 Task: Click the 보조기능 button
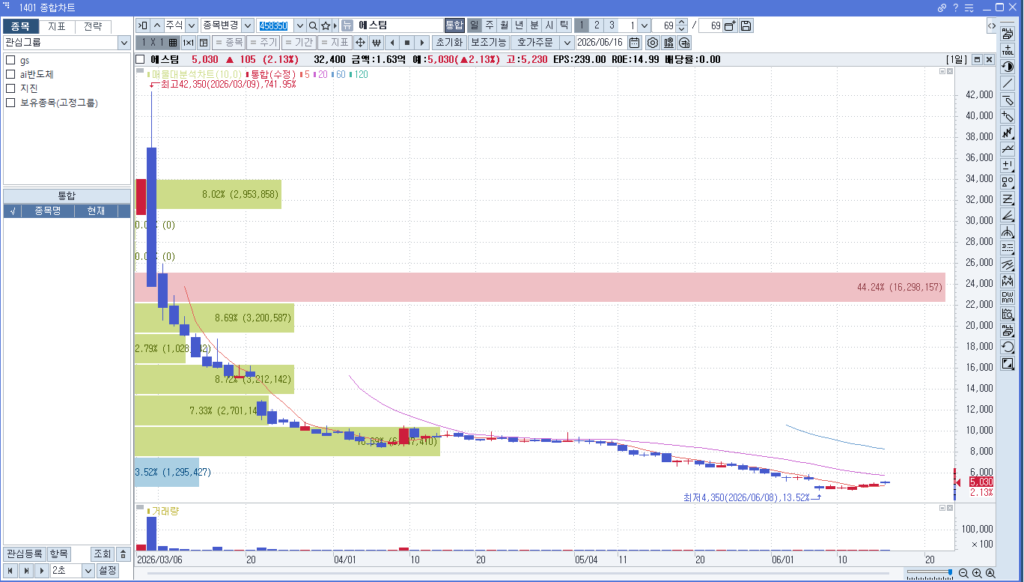click(488, 42)
